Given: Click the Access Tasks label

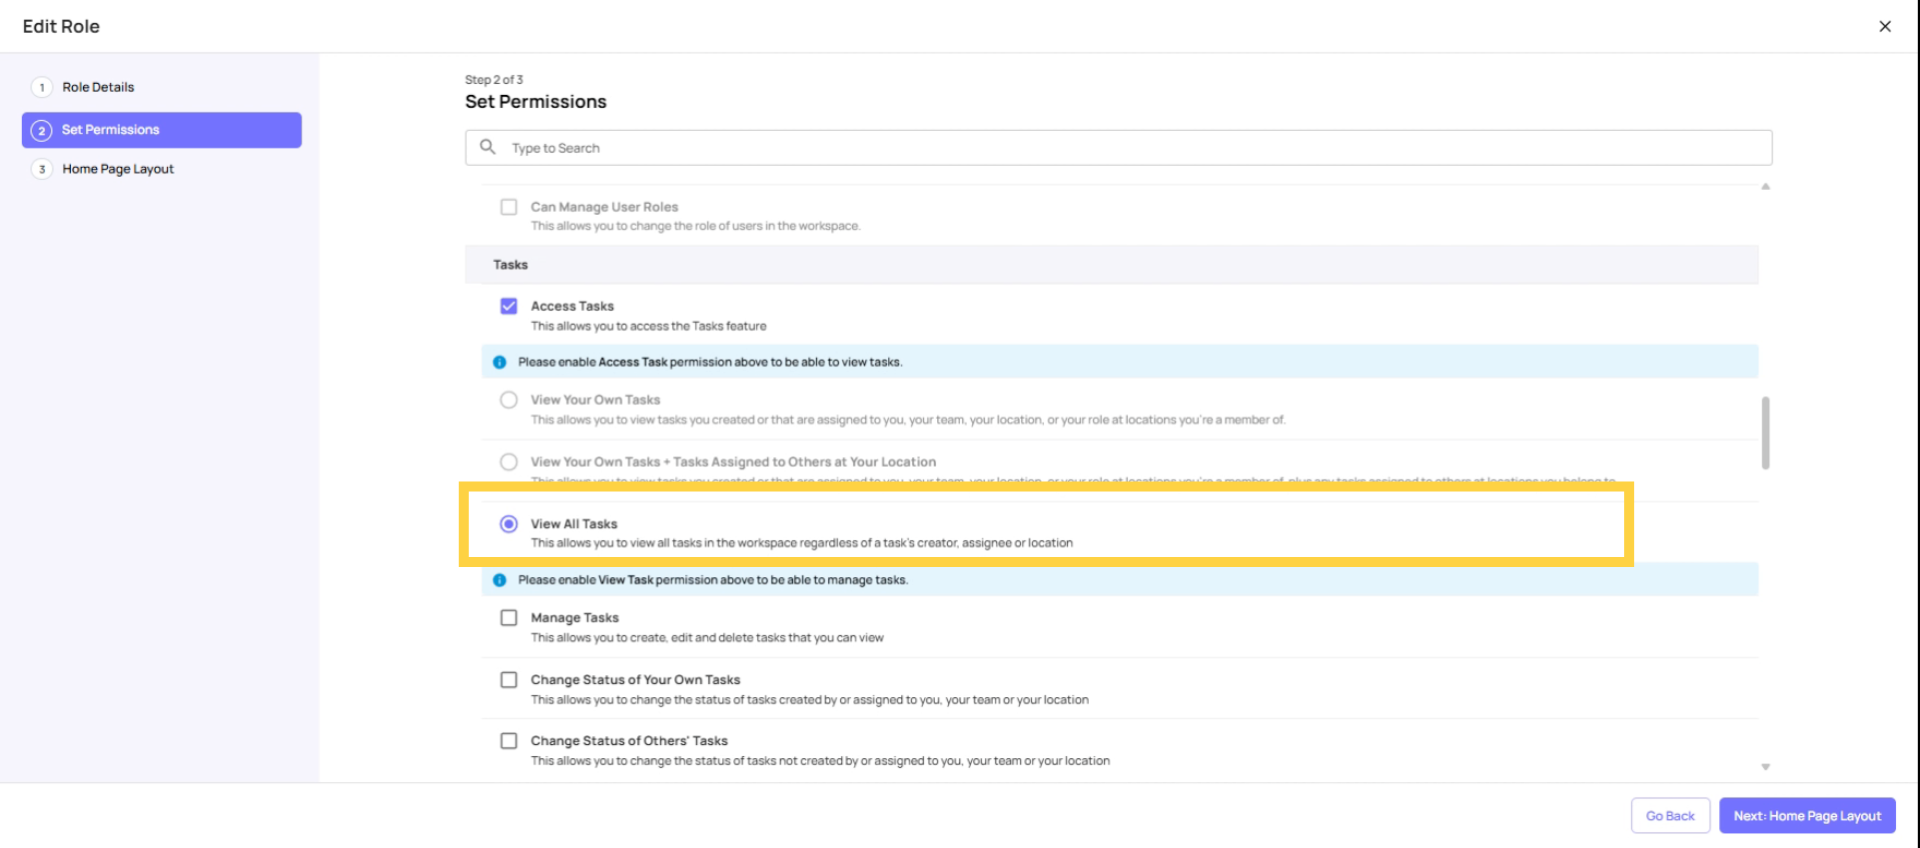Looking at the screenshot, I should pyautogui.click(x=572, y=306).
